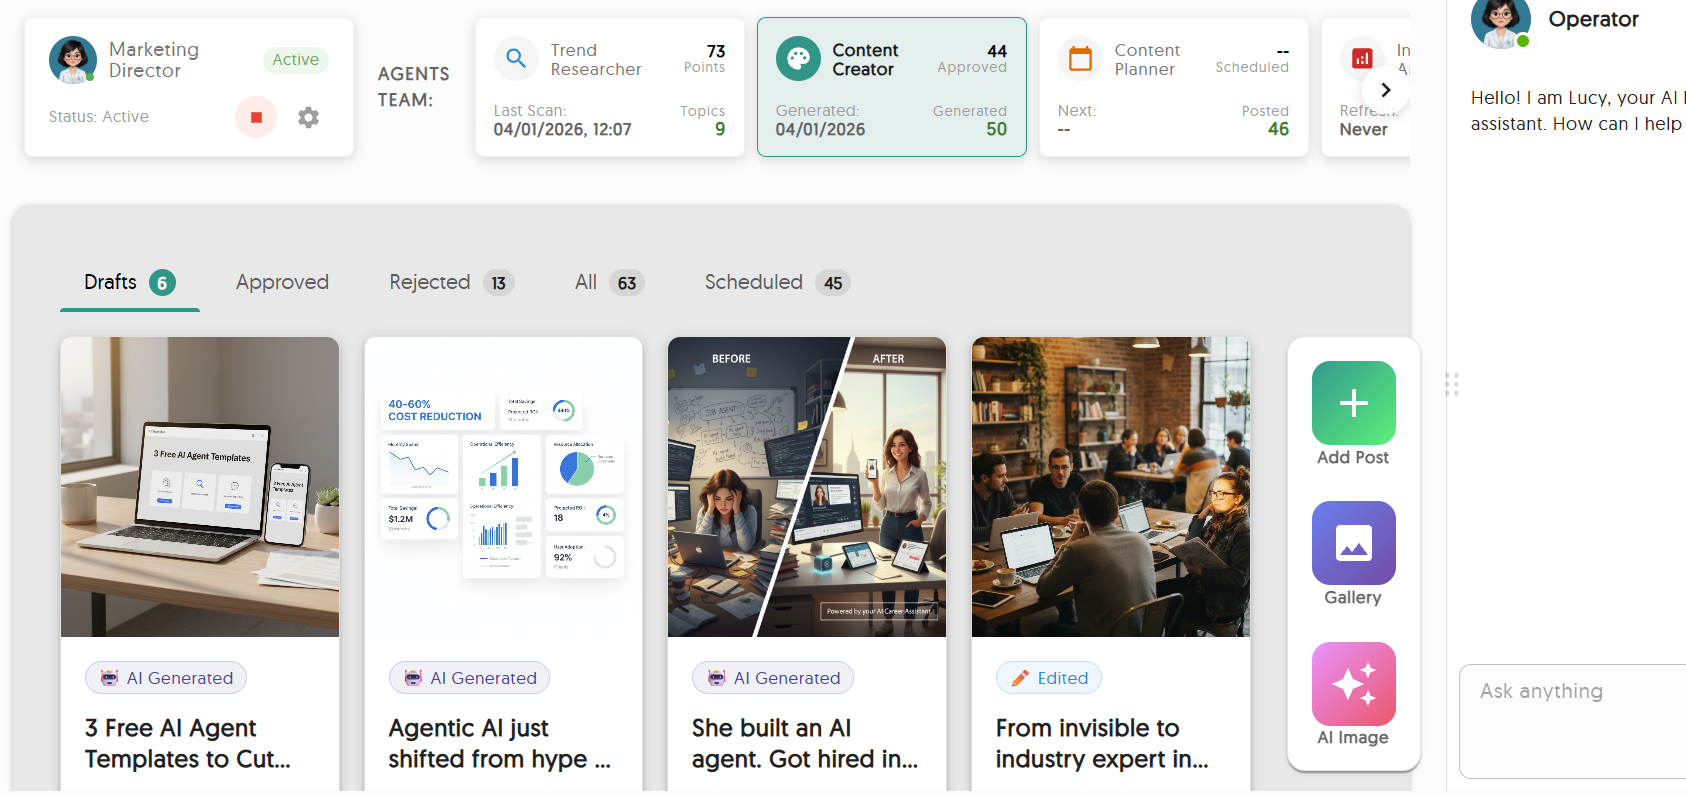Click the red analytics chart agent icon
Screen dimensions: 1686x796
coord(1361,59)
